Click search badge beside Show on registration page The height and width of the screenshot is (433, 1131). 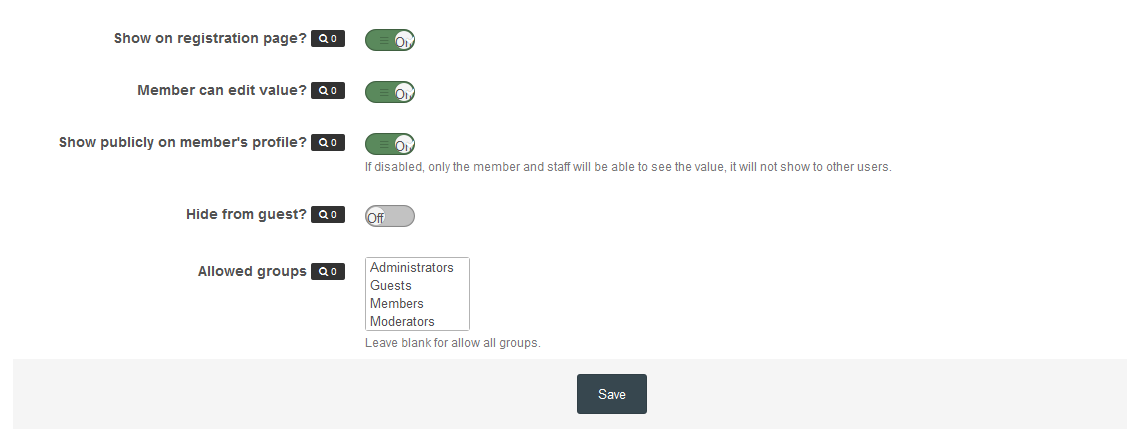pos(328,39)
